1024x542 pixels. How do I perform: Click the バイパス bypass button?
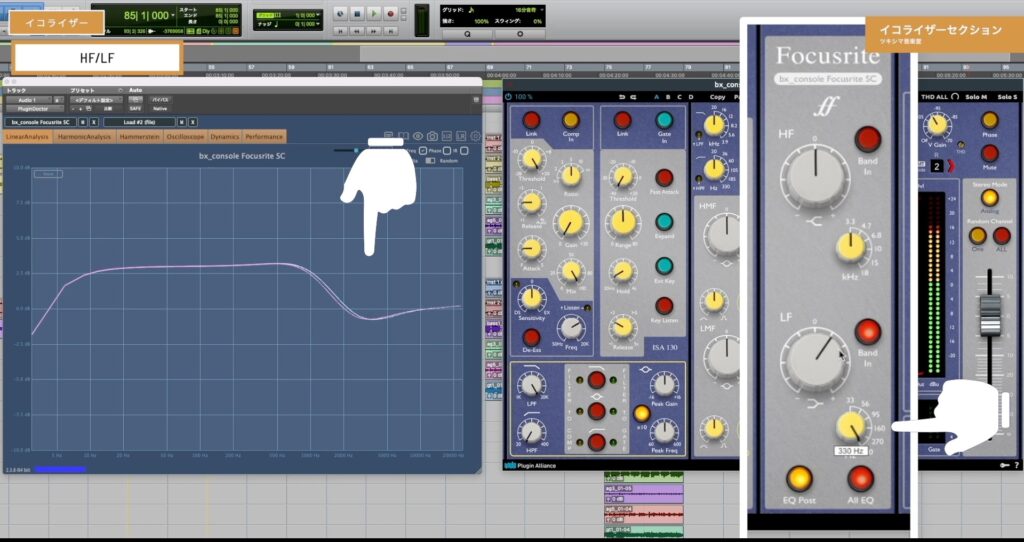[159, 100]
